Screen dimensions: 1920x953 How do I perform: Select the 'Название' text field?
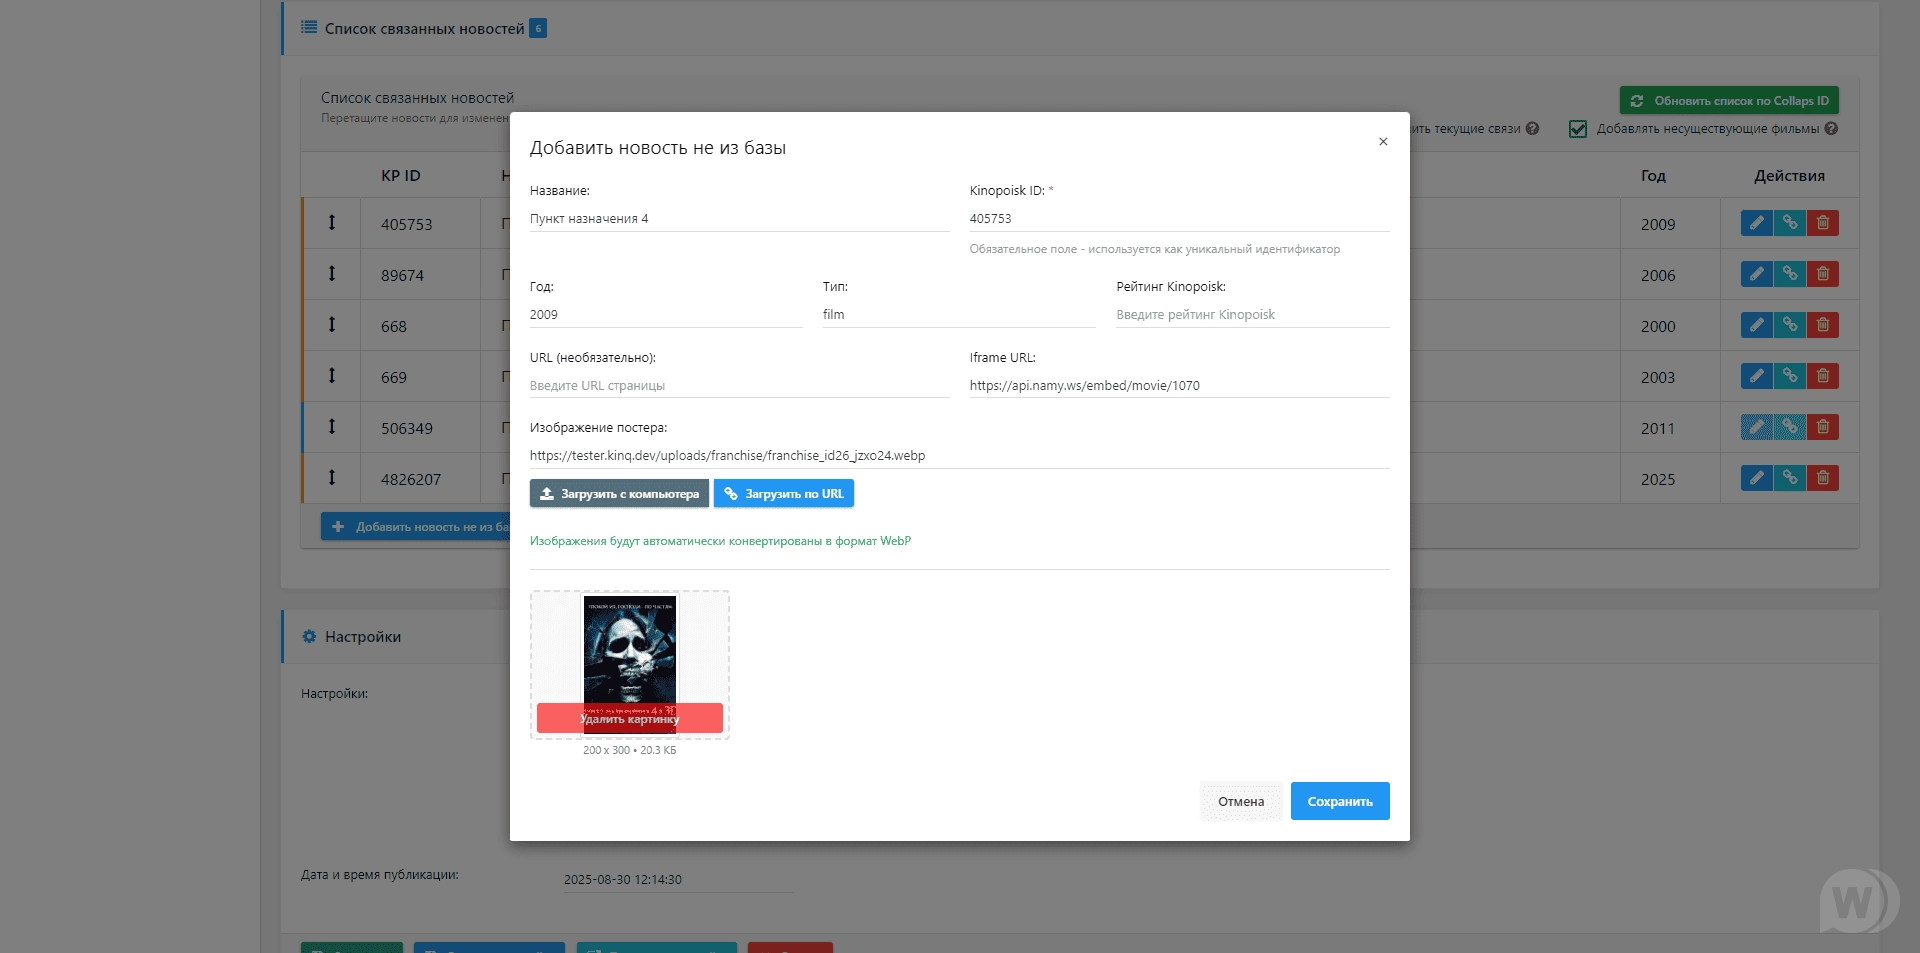click(x=738, y=219)
